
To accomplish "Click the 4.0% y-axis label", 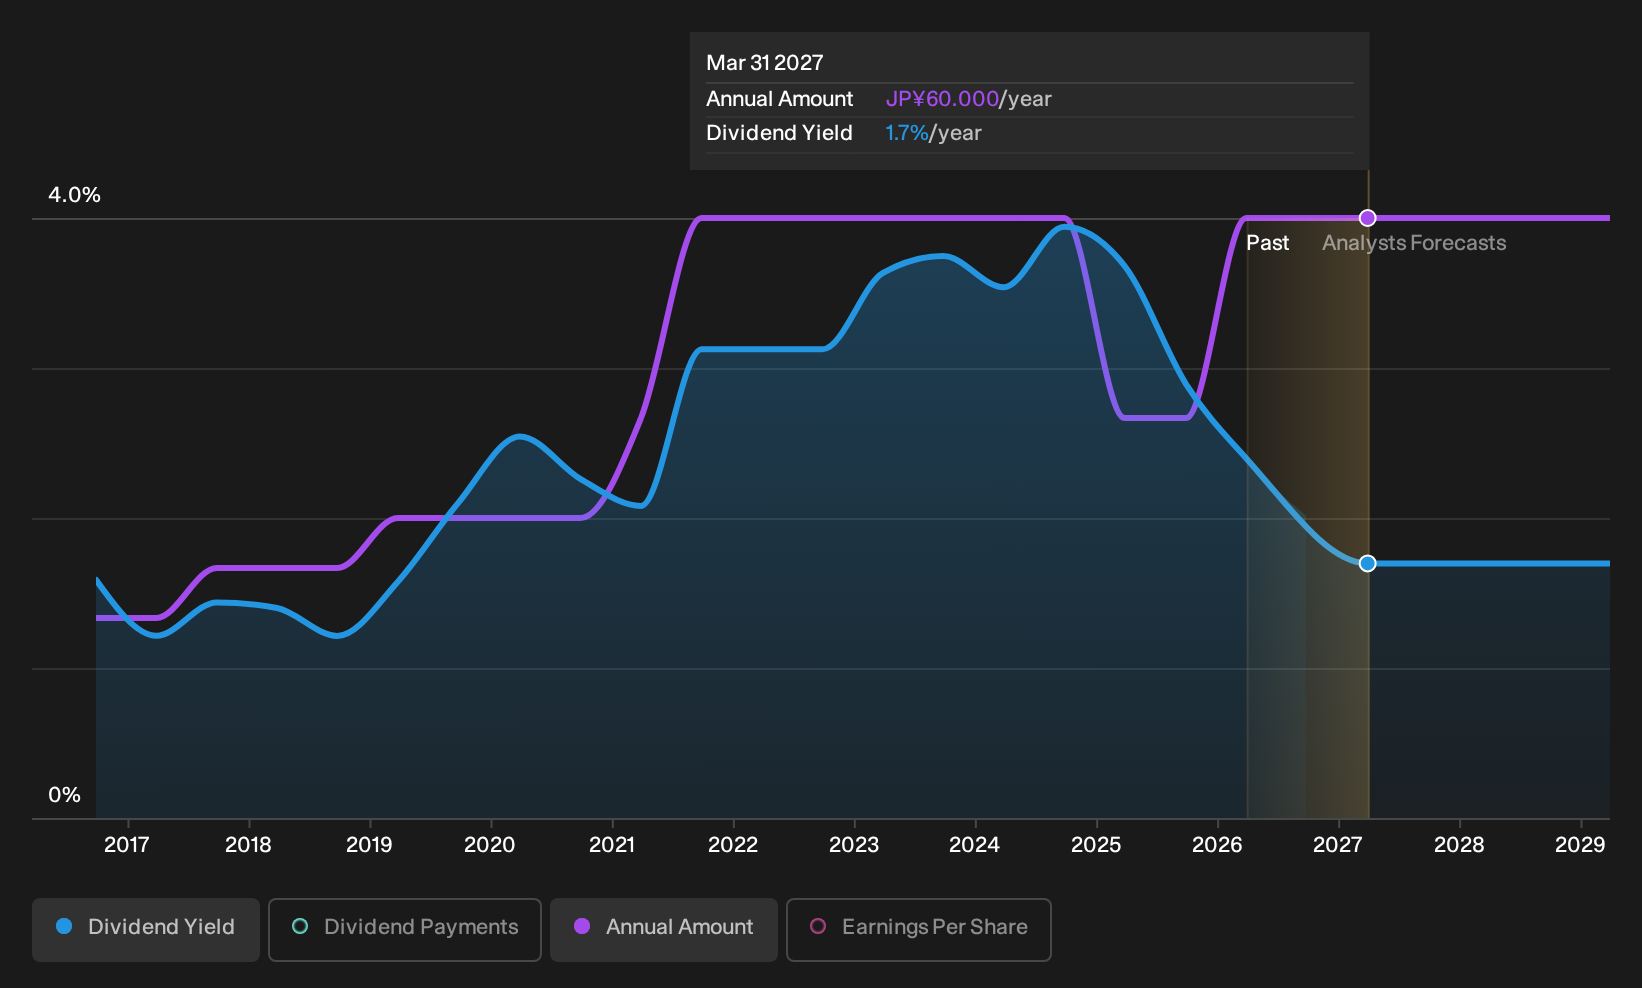I will [75, 195].
